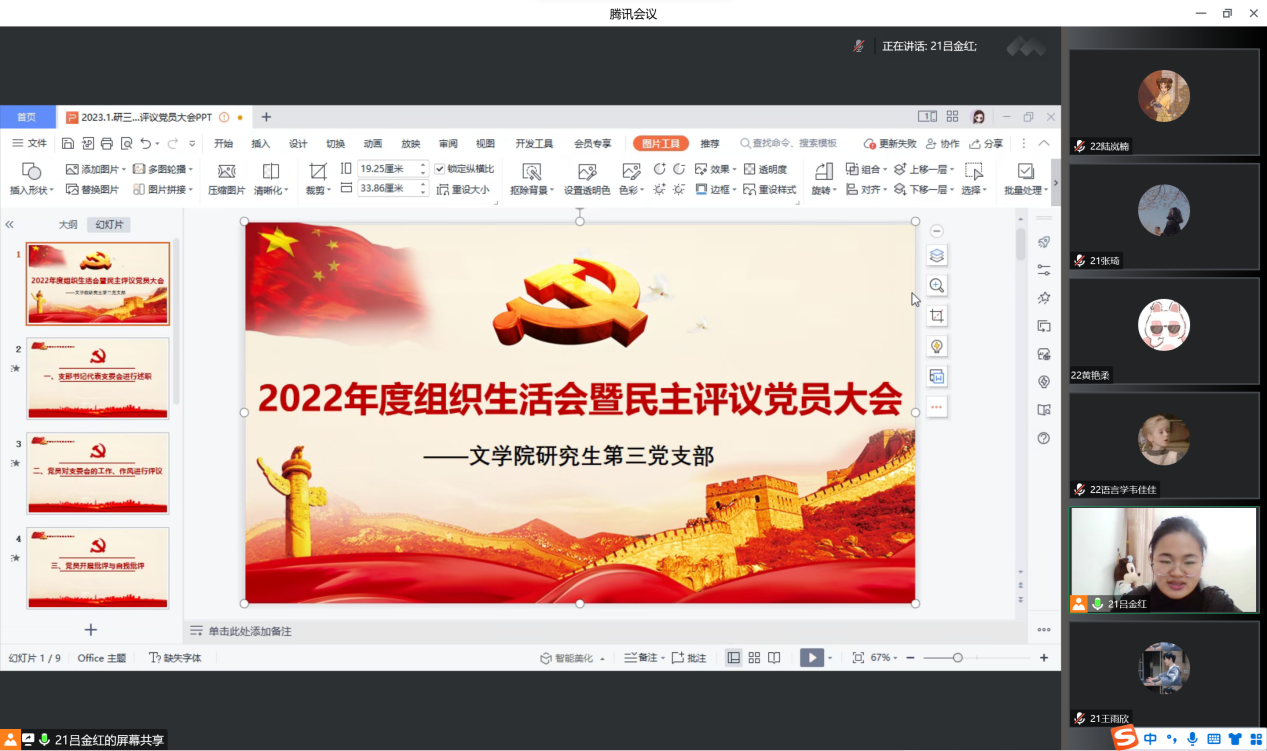
Task: Open the Animation (动画) ribbon tab
Action: 373,144
